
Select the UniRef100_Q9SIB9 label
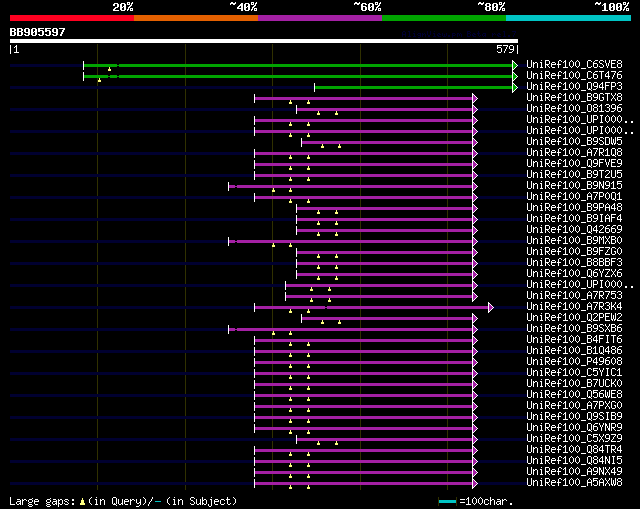point(574,417)
